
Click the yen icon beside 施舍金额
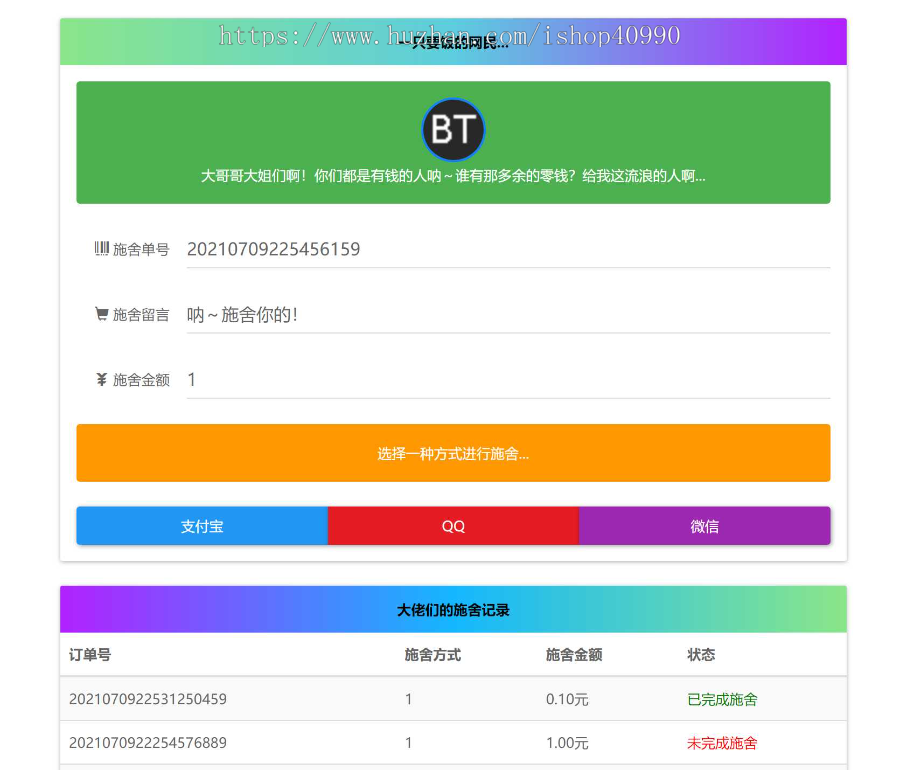click(x=102, y=379)
